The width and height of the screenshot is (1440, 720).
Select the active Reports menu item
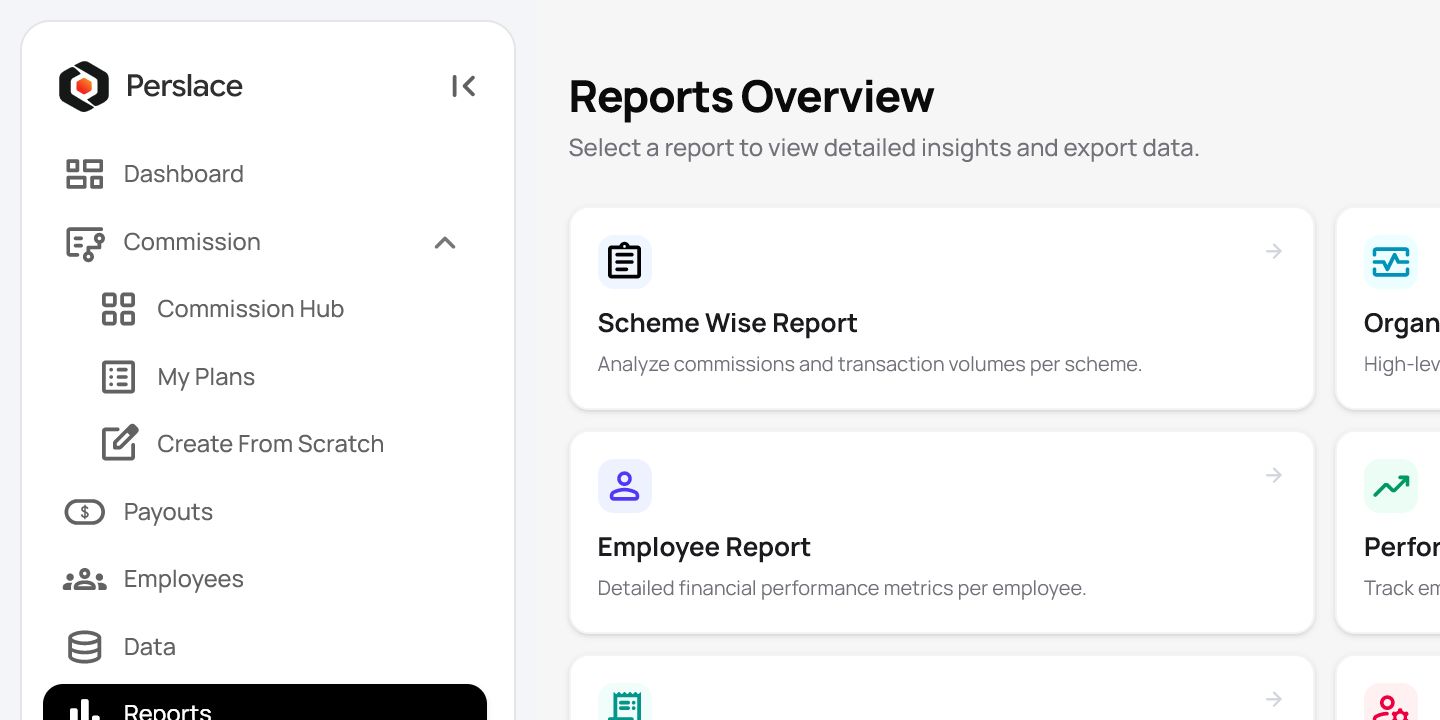tap(265, 703)
